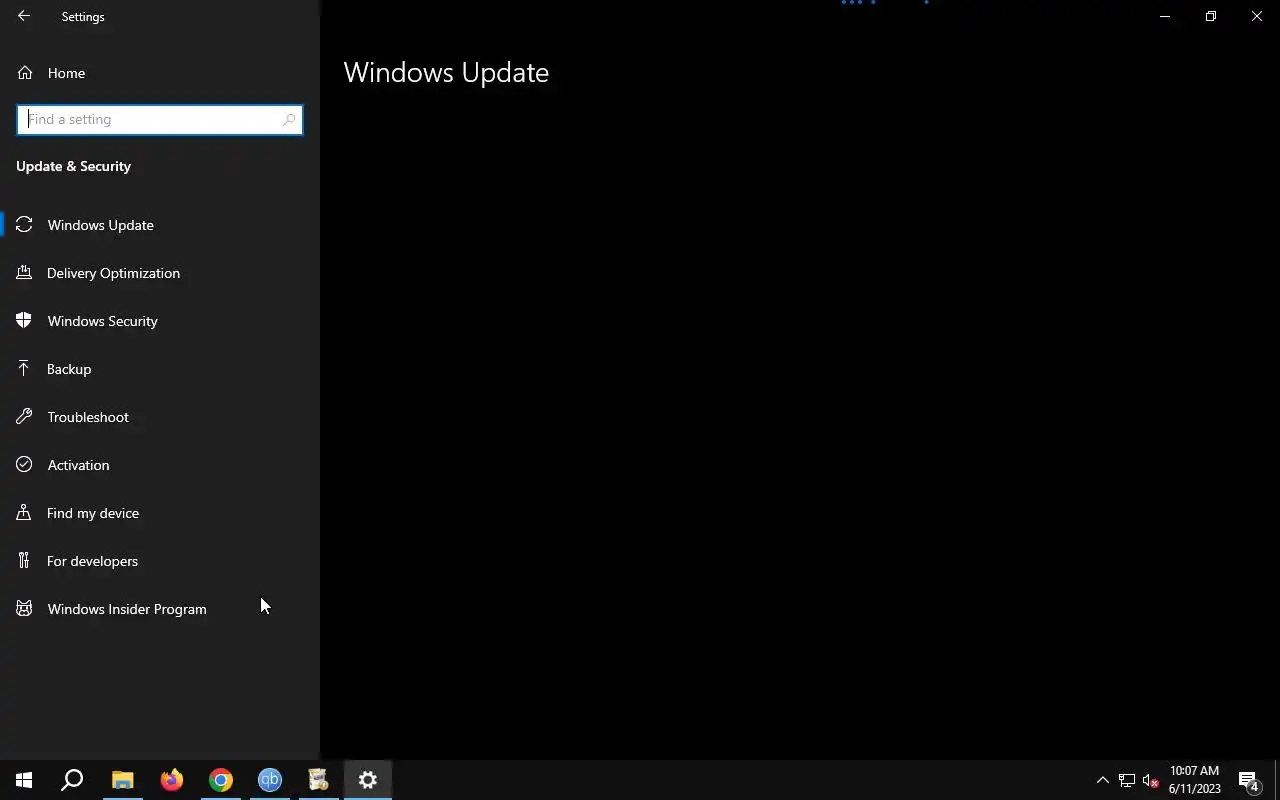Open the For developers page

coord(160,561)
